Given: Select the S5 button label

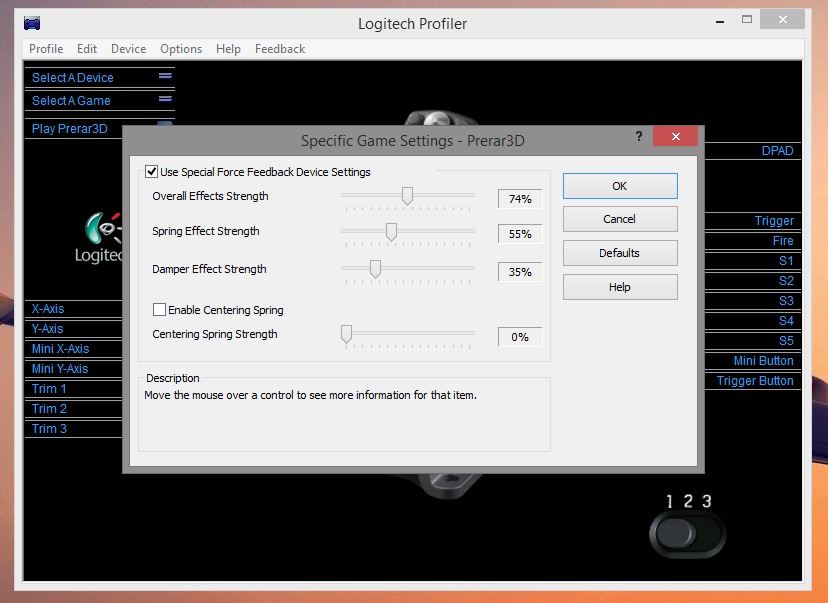Looking at the screenshot, I should pos(786,341).
